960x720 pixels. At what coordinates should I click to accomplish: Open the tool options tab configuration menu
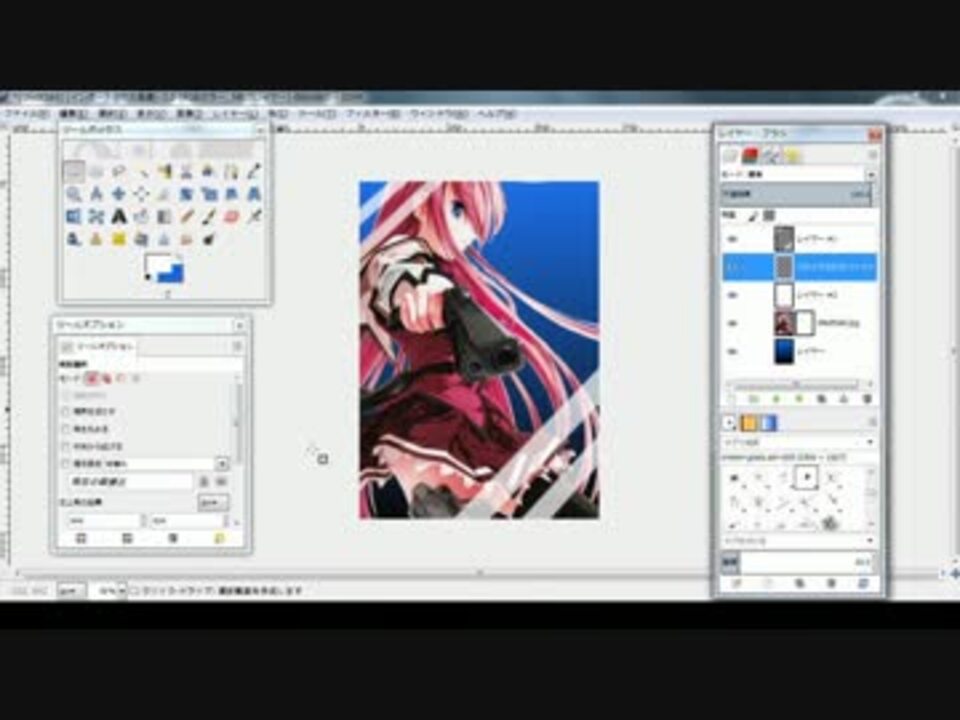(x=237, y=347)
